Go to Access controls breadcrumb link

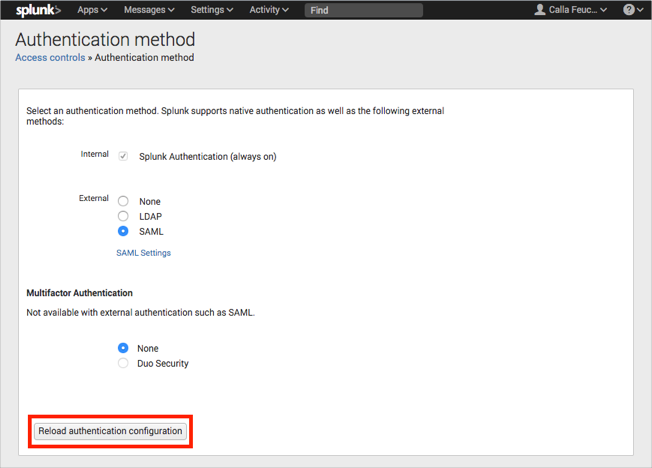(50, 58)
